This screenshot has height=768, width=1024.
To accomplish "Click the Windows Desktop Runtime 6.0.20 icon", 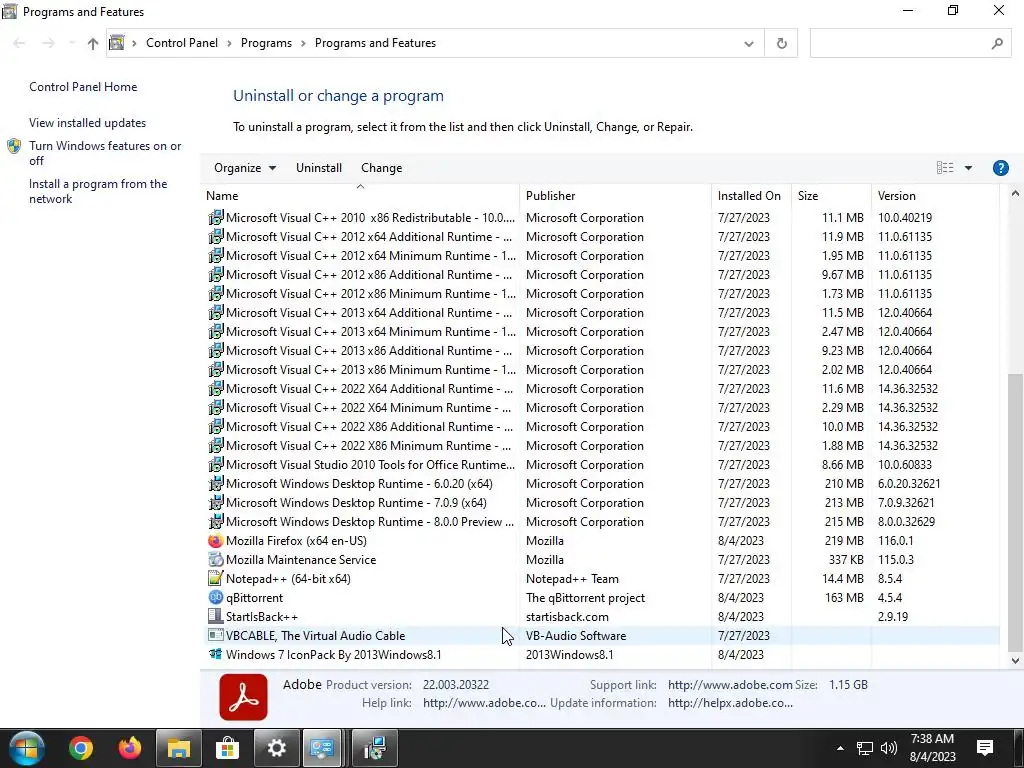I will click(216, 484).
